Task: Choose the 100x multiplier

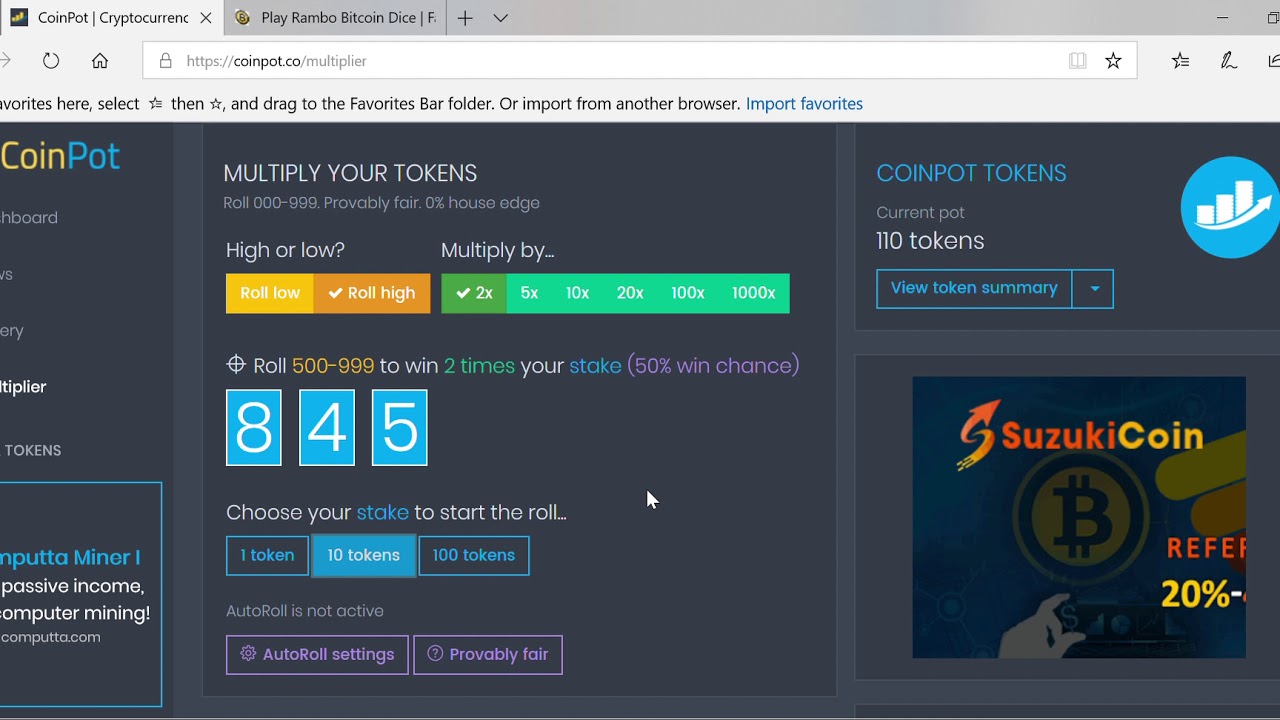Action: click(688, 293)
